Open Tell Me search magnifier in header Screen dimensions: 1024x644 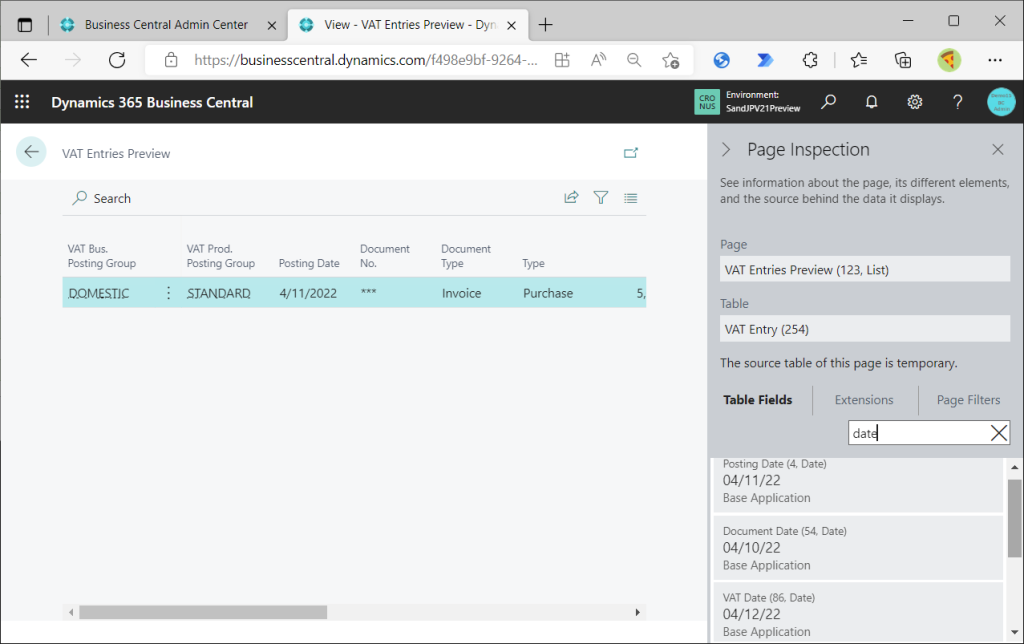click(829, 102)
